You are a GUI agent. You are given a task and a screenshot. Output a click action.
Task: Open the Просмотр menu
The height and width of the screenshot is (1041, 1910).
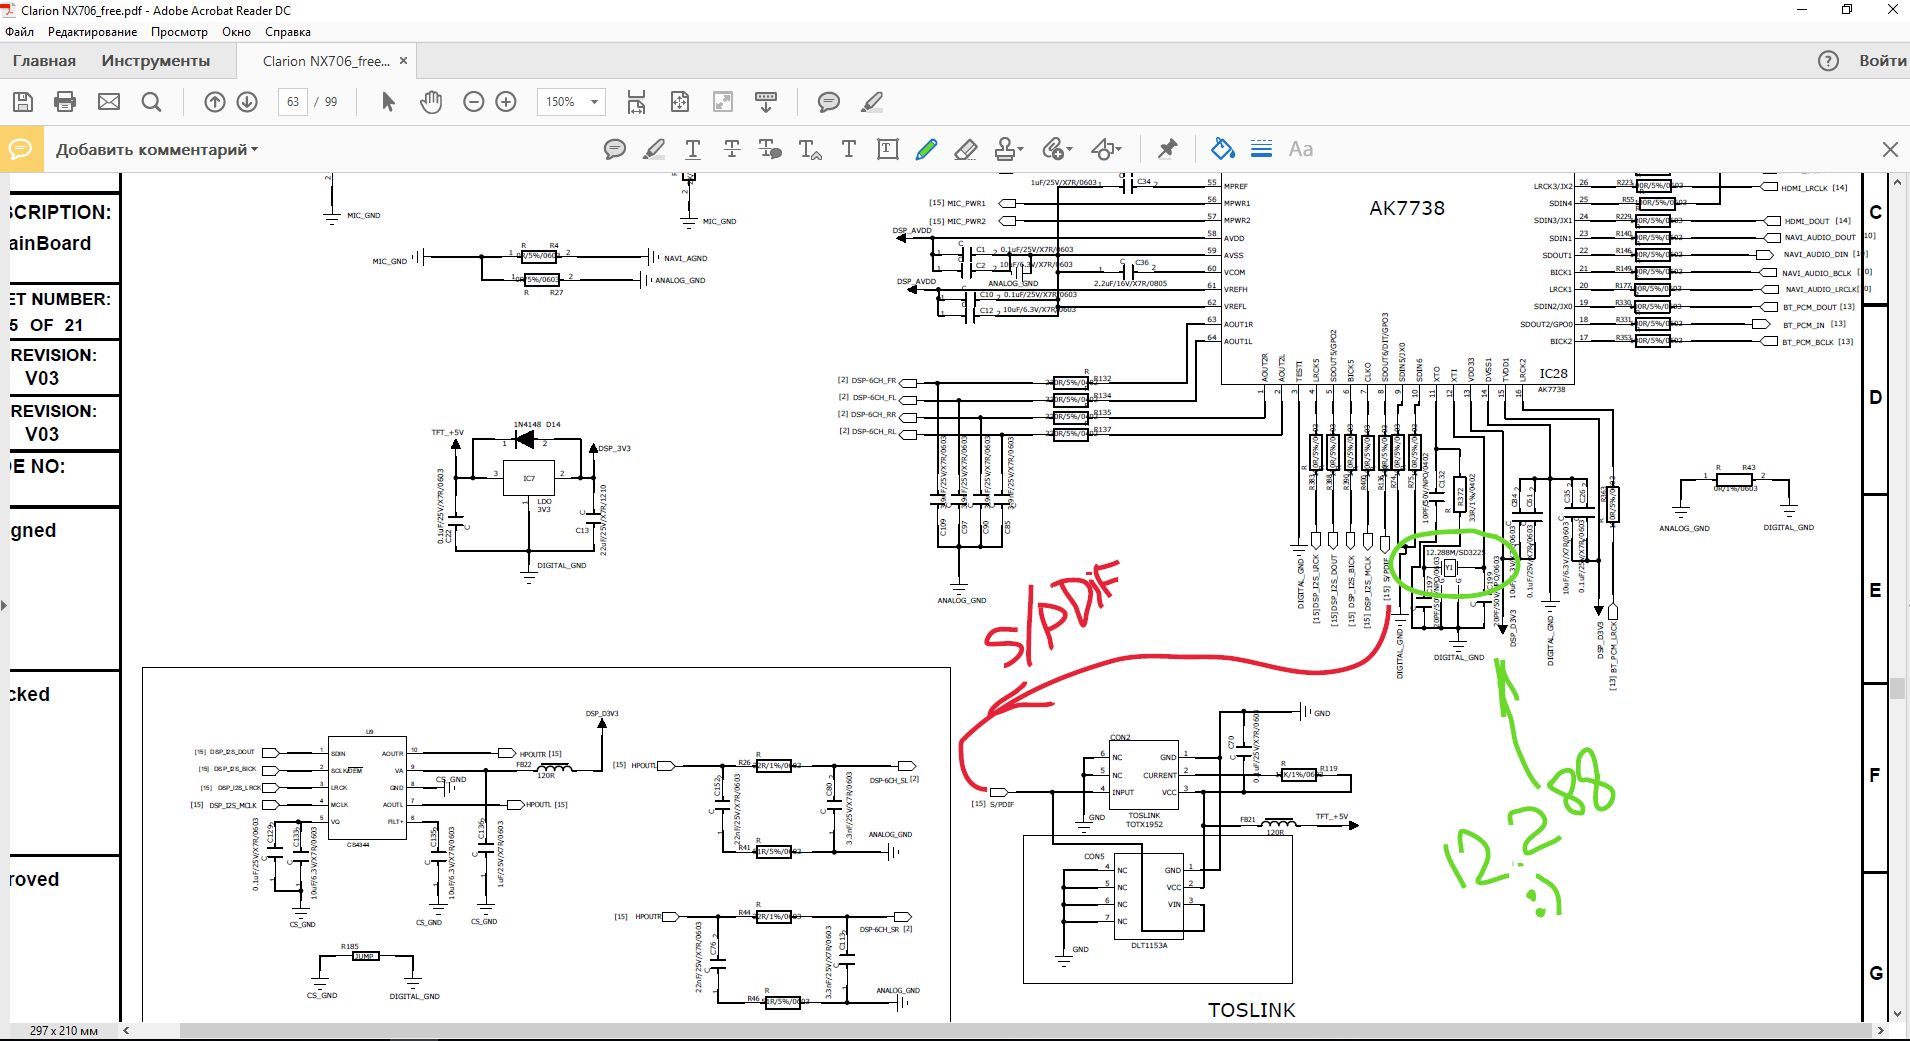179,32
